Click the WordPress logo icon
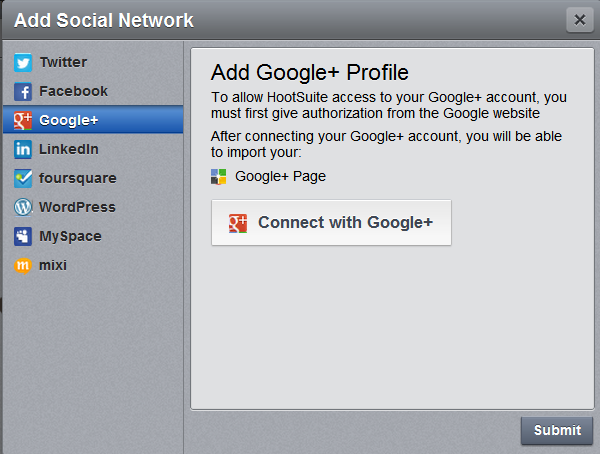Viewport: 600px width, 454px height. pos(22,208)
